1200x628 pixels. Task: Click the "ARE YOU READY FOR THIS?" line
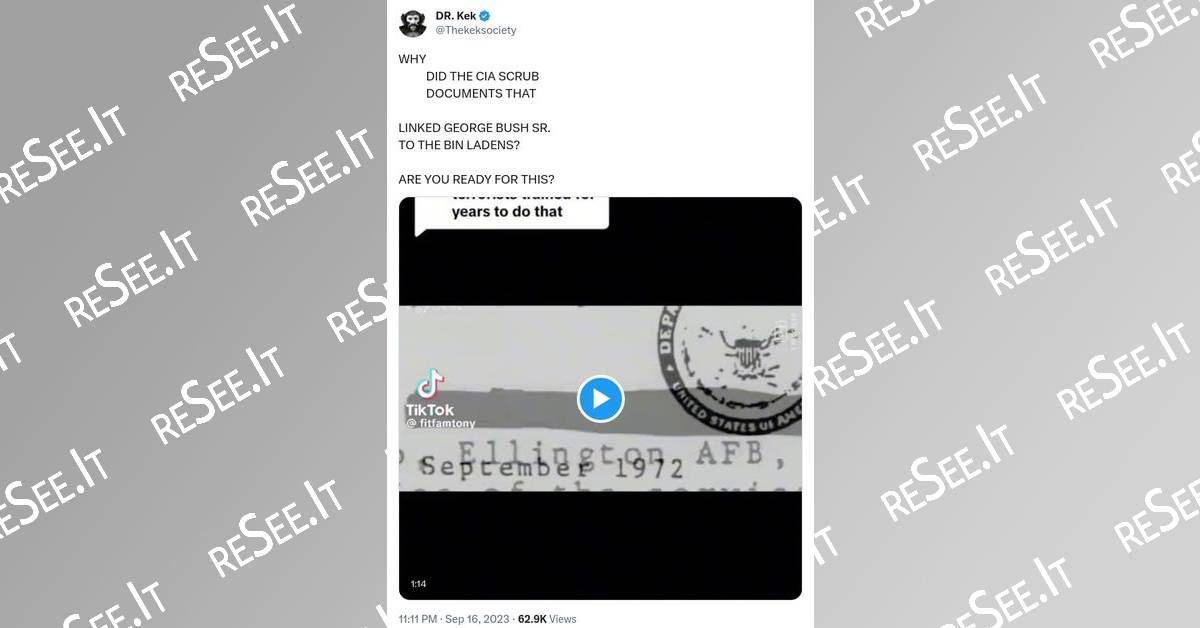click(476, 180)
